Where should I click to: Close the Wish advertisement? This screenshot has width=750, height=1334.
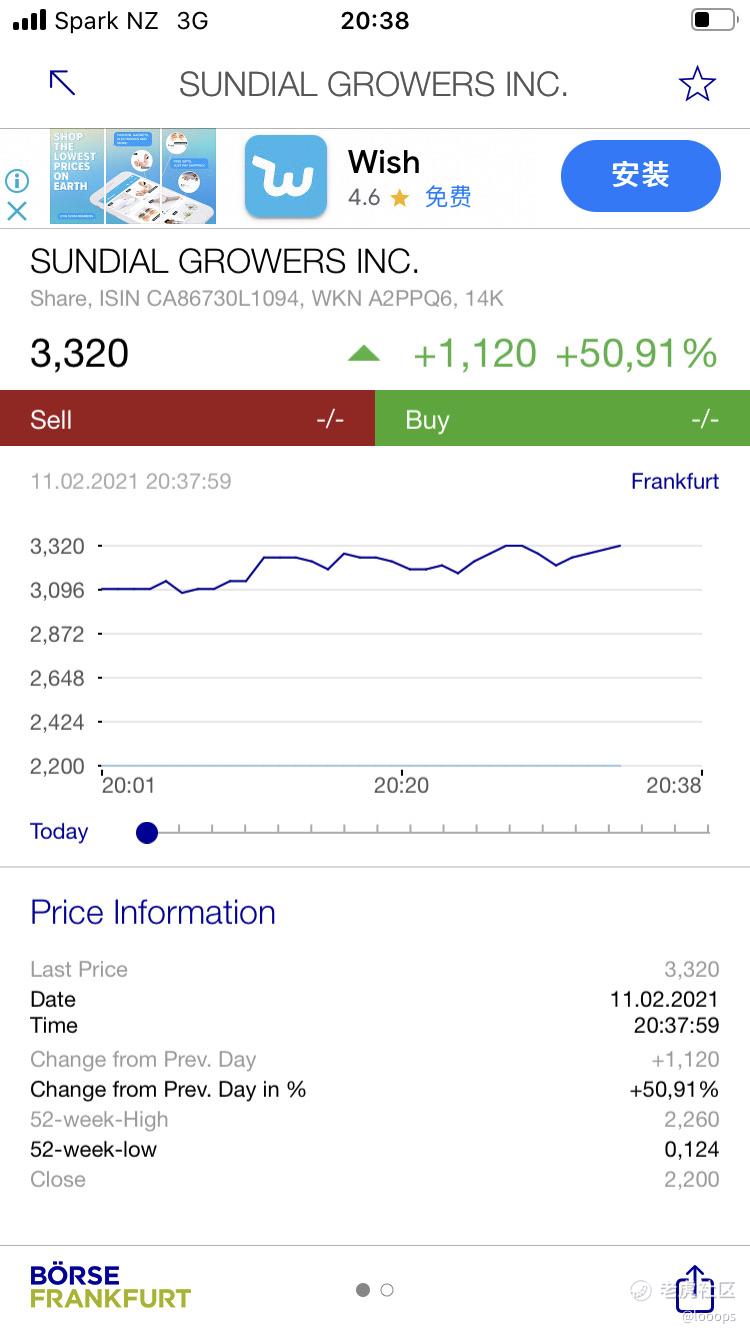(17, 211)
